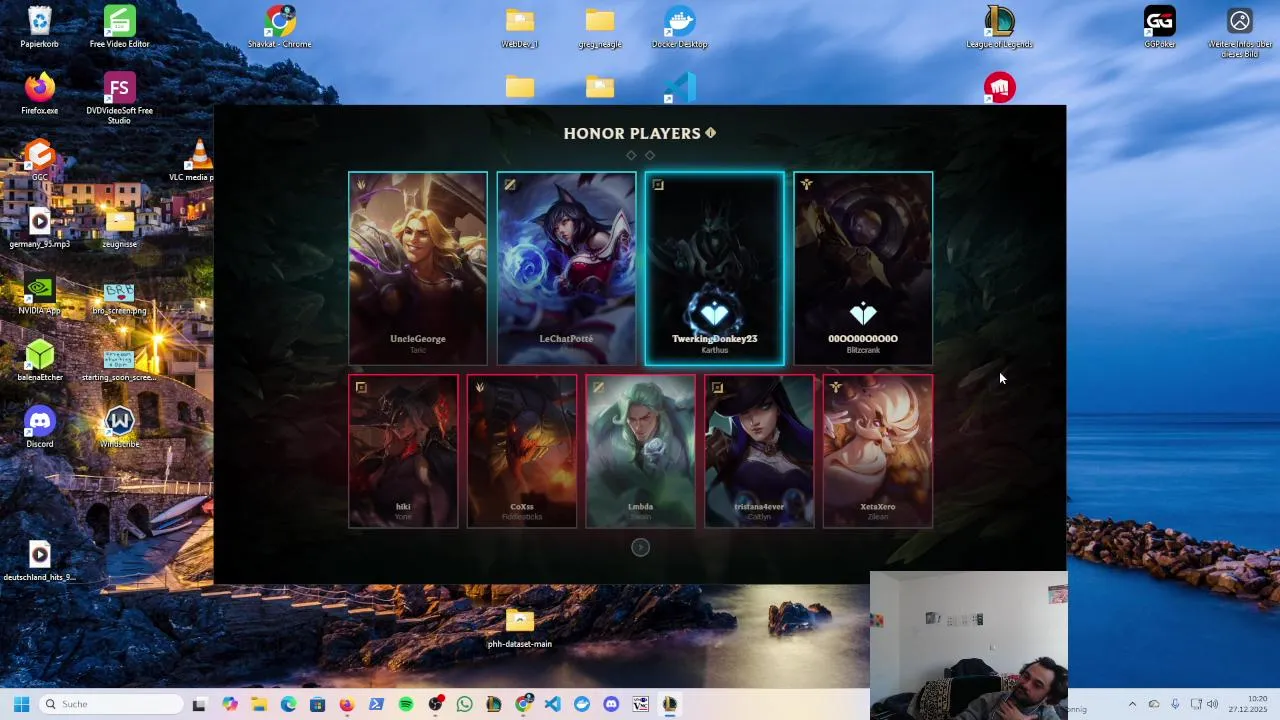Open GGC desktop shortcut

point(40,160)
